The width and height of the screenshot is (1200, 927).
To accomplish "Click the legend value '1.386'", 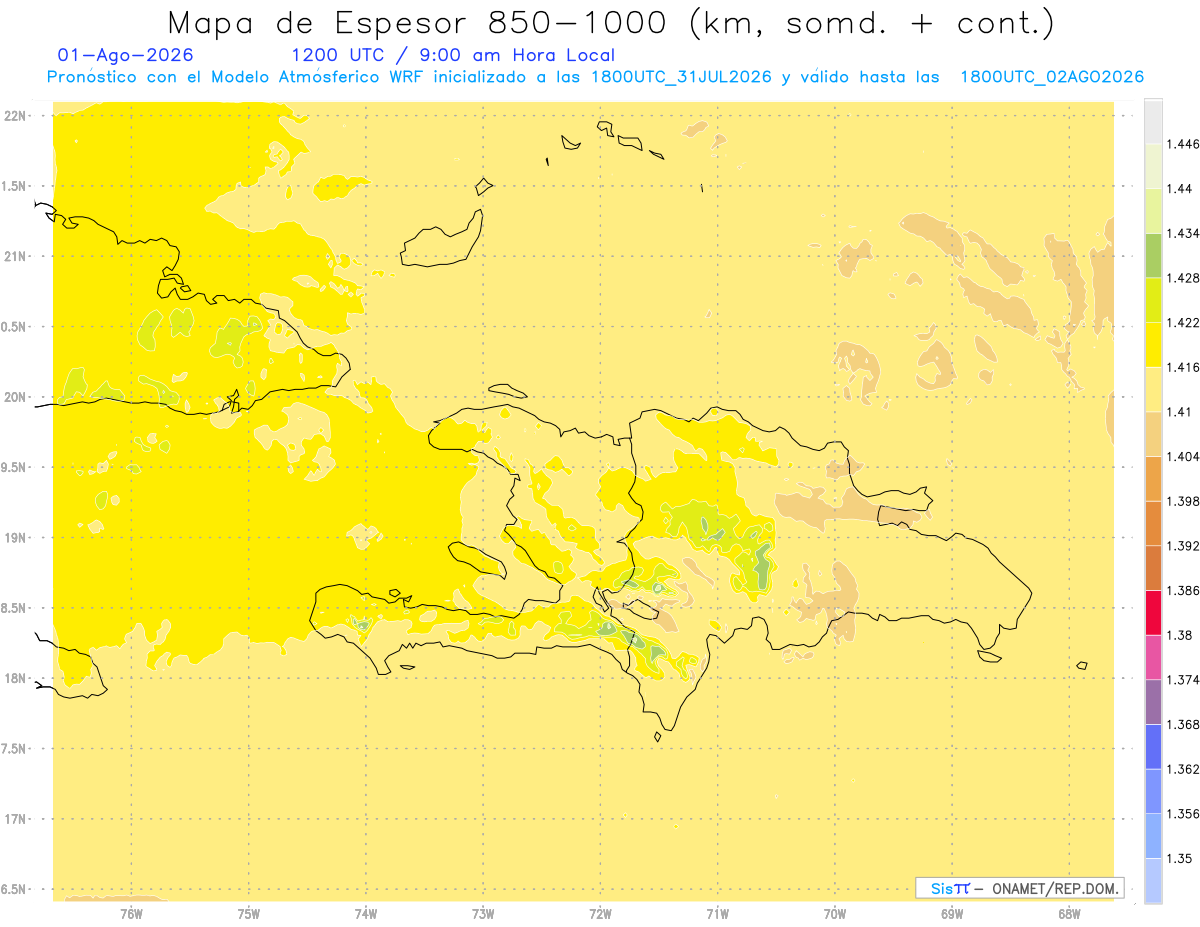I will pyautogui.click(x=1184, y=590).
